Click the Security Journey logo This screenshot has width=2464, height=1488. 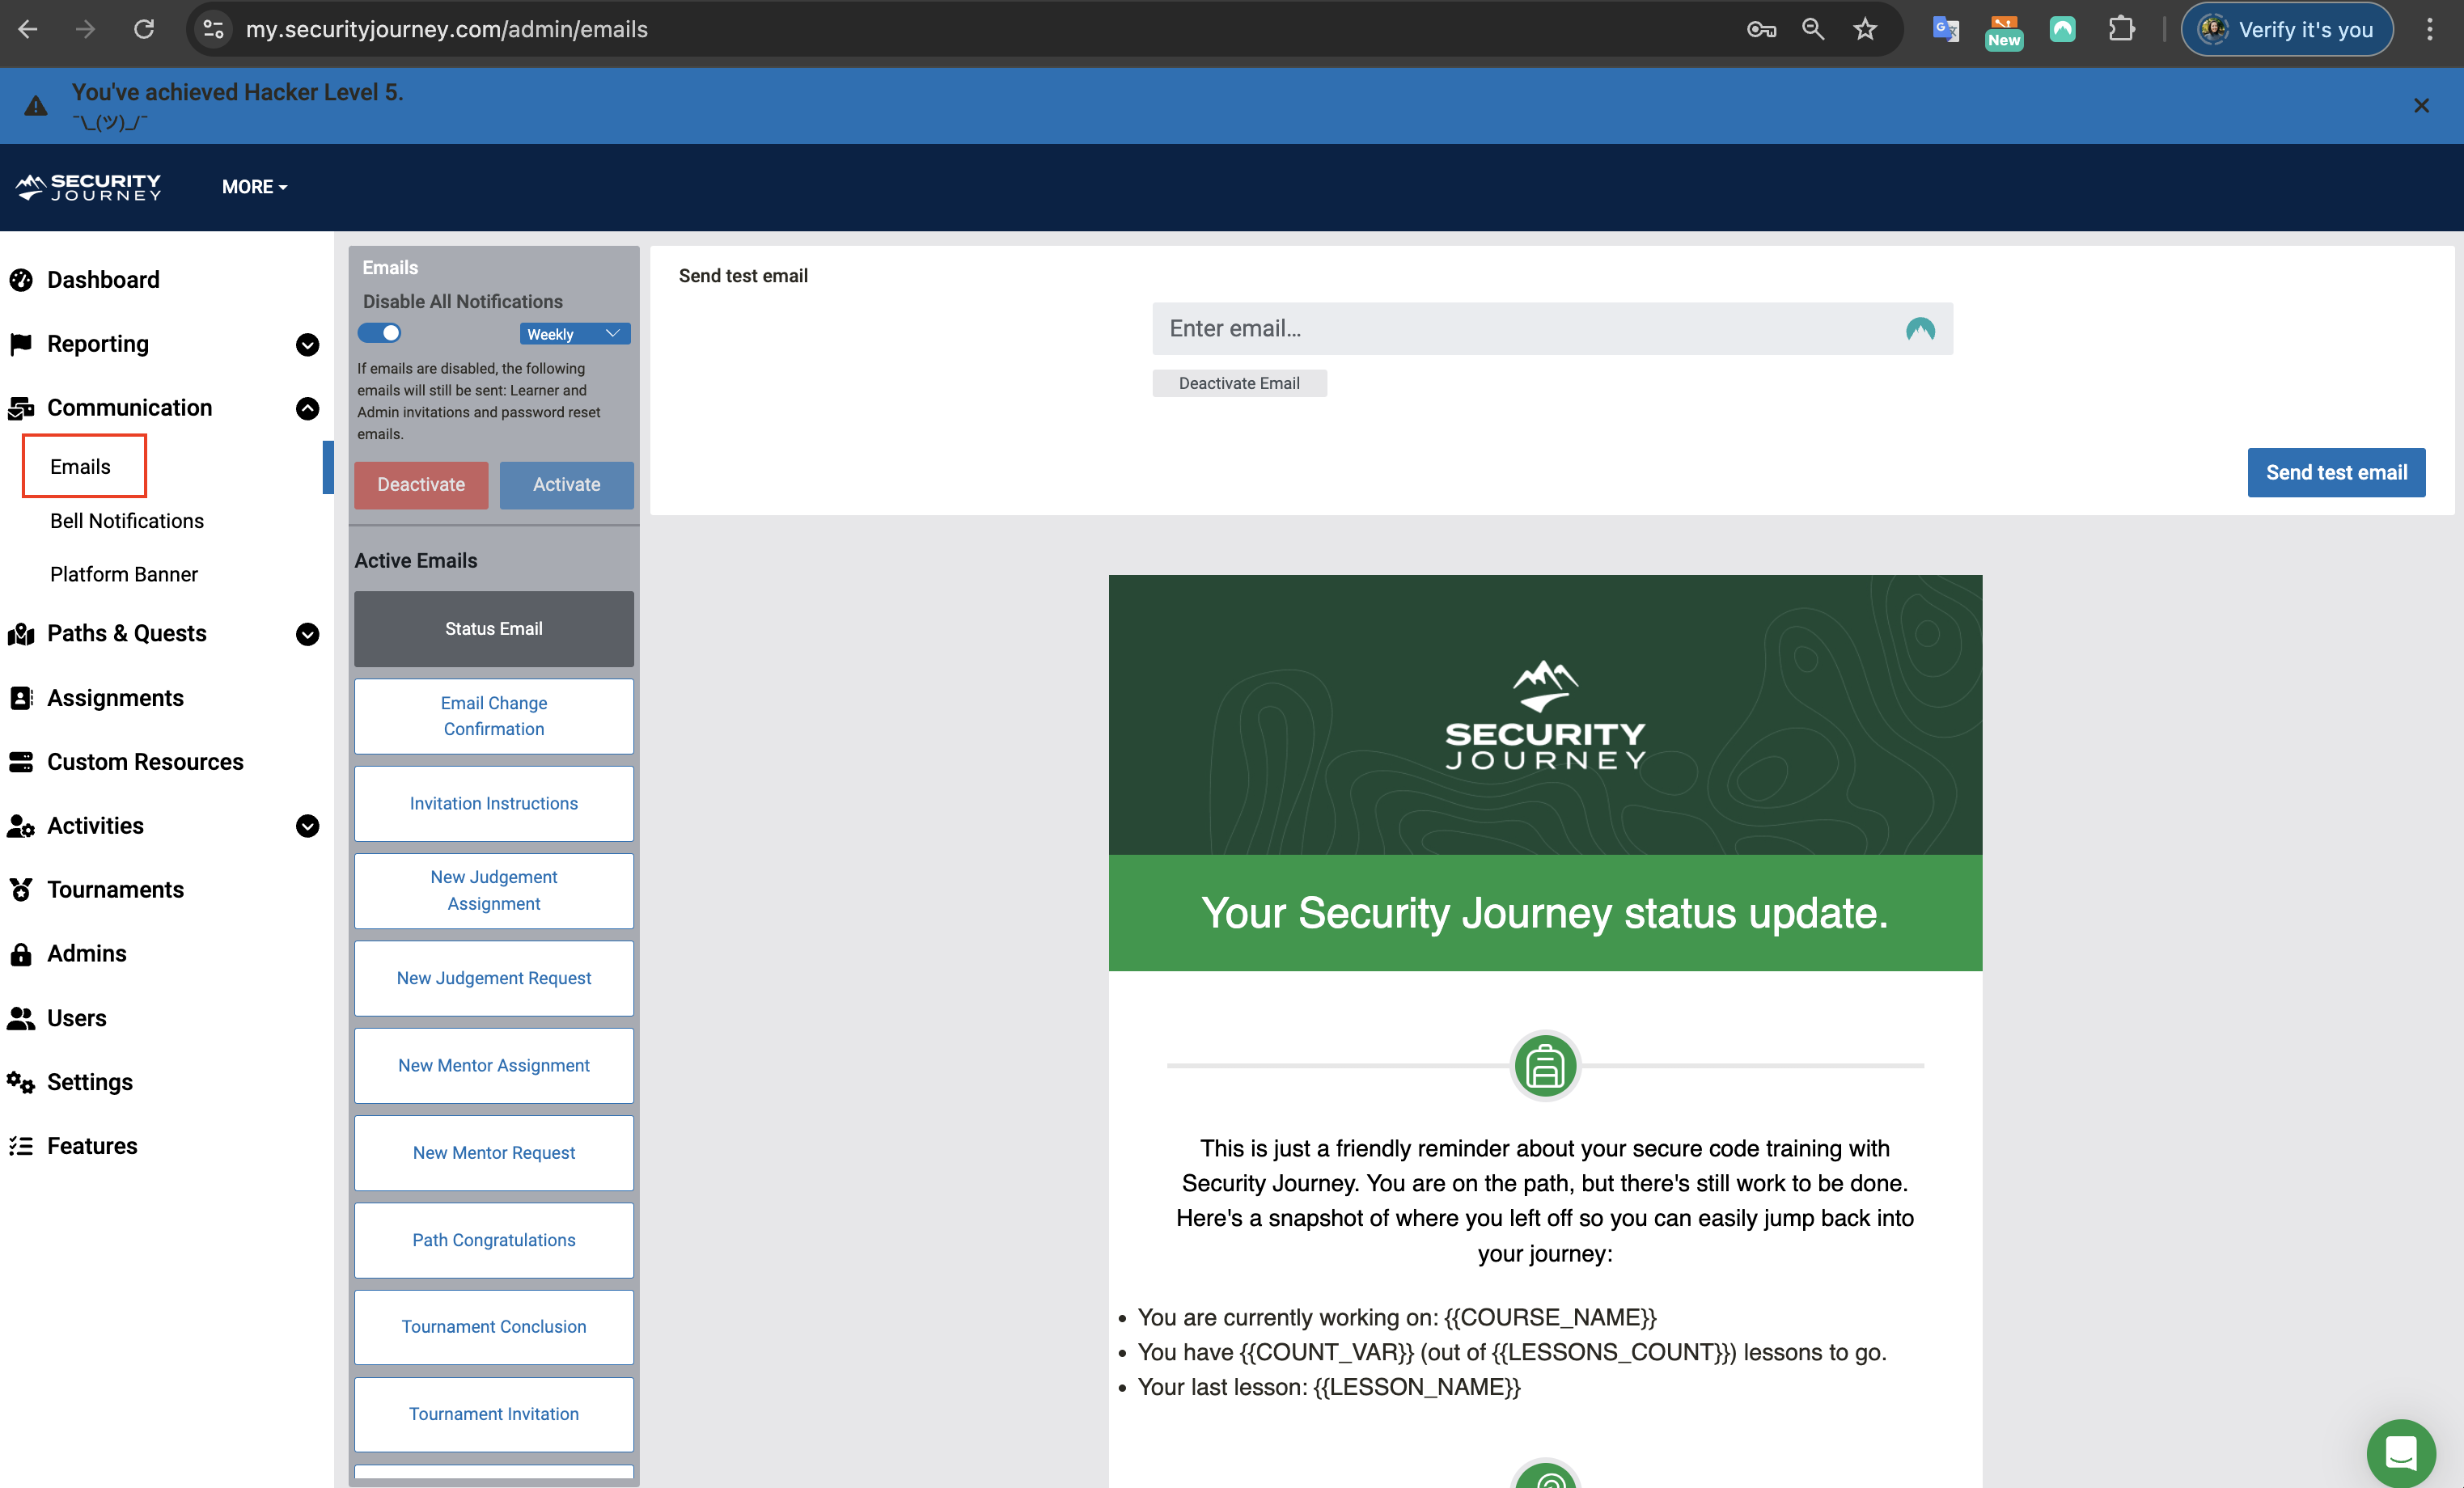point(88,187)
